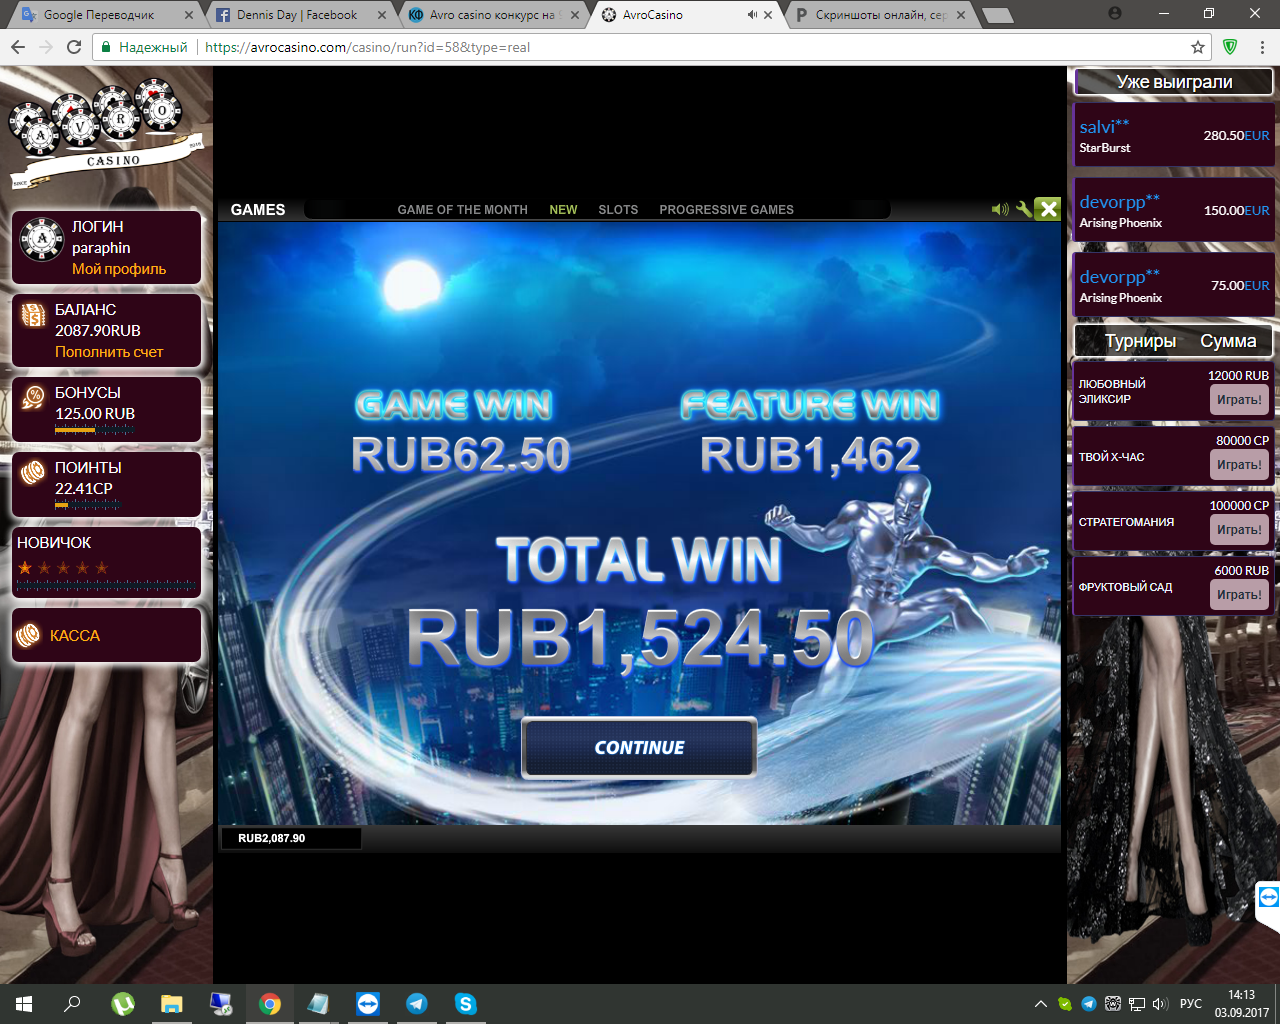Open a new browser tab
Screen dimensions: 1280x1024
pos(997,15)
